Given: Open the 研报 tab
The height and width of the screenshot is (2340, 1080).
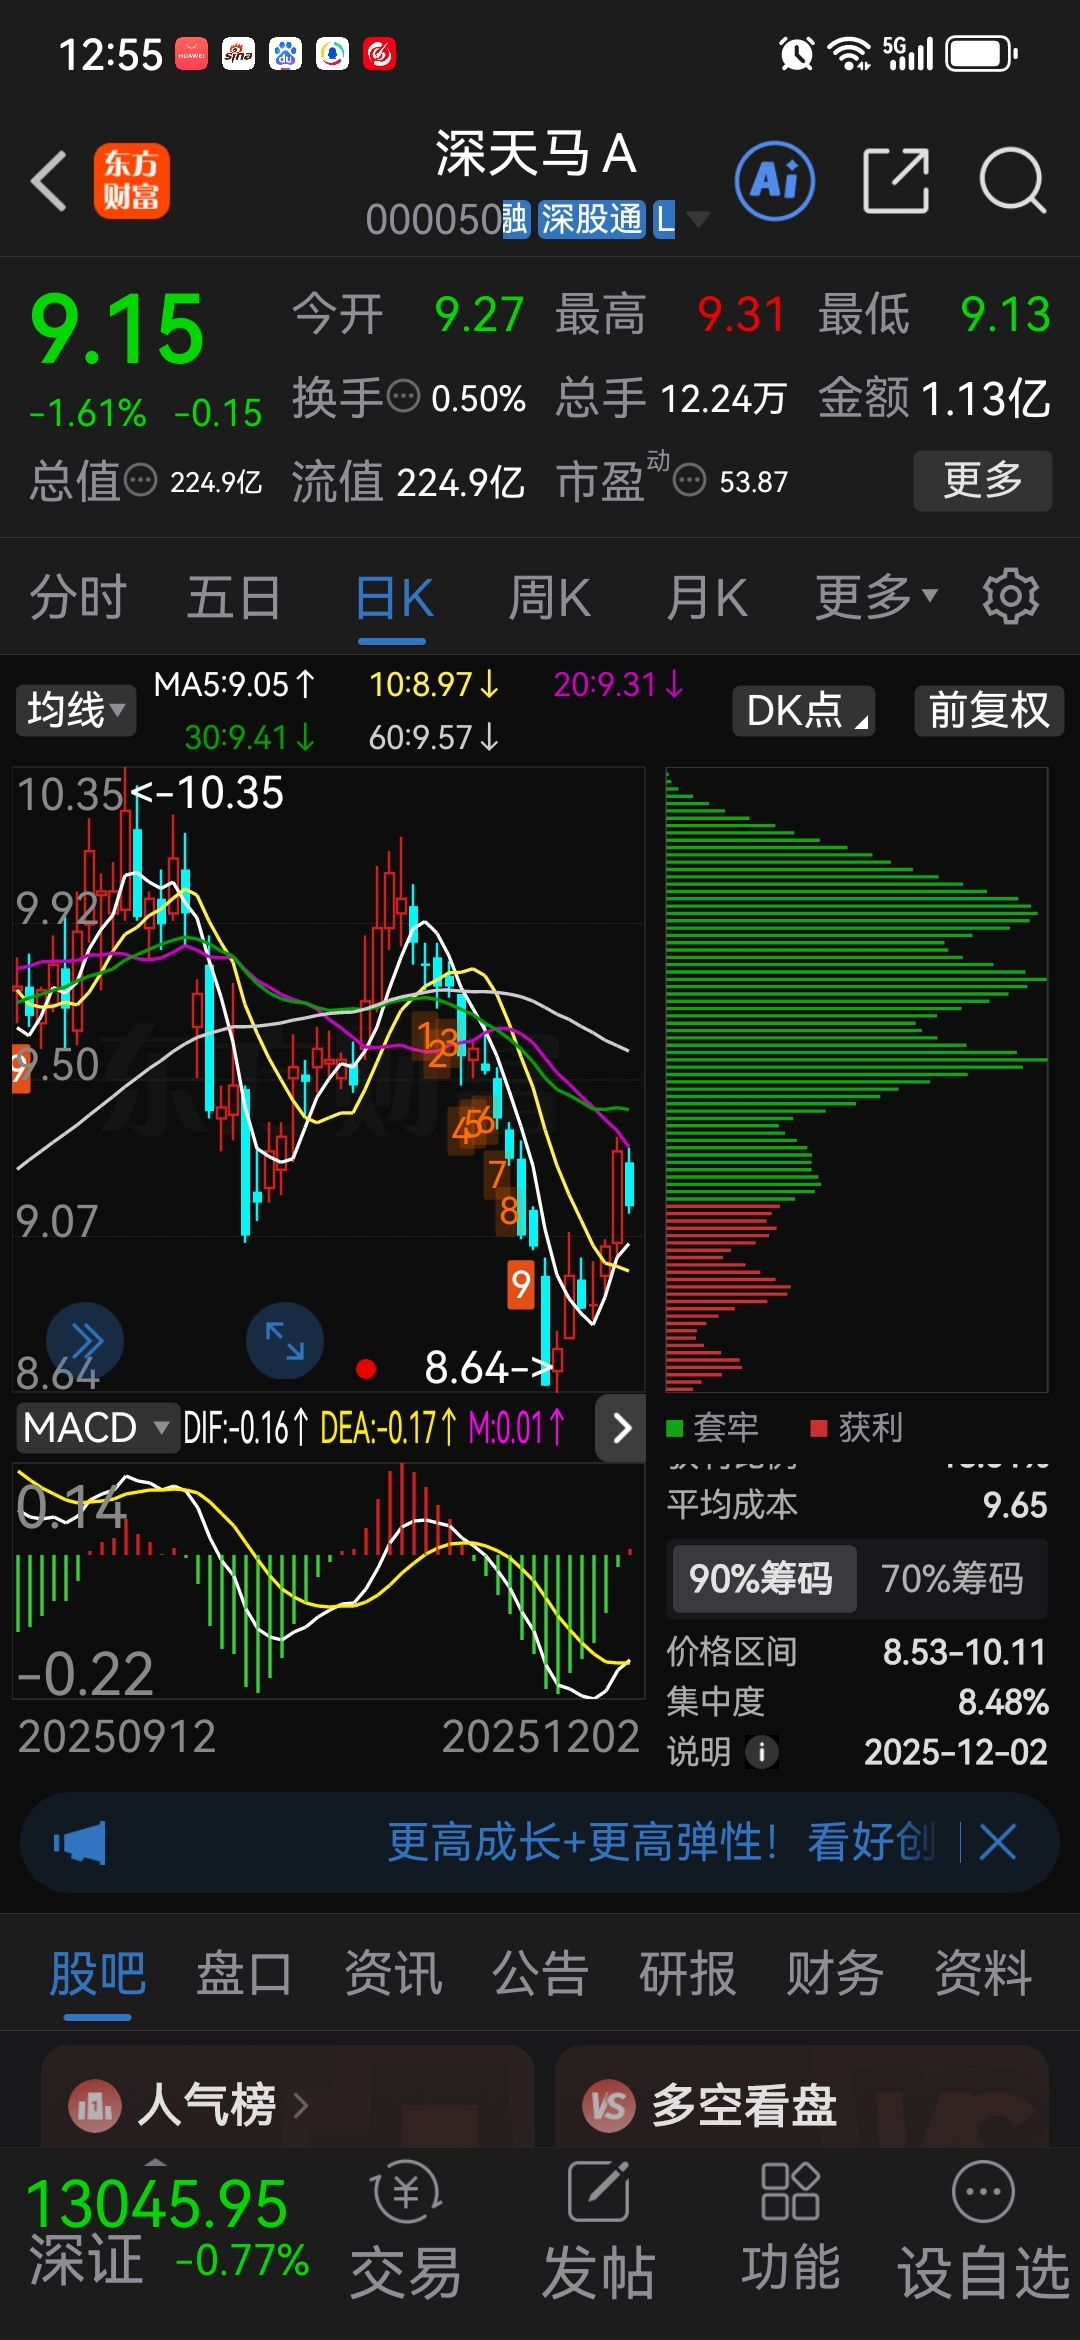Looking at the screenshot, I should 687,1973.
